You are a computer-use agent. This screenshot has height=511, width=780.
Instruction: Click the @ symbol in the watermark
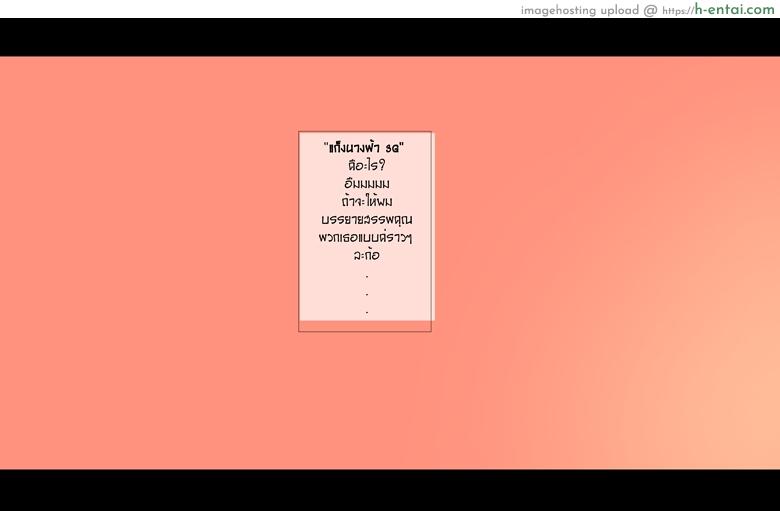pyautogui.click(x=651, y=10)
